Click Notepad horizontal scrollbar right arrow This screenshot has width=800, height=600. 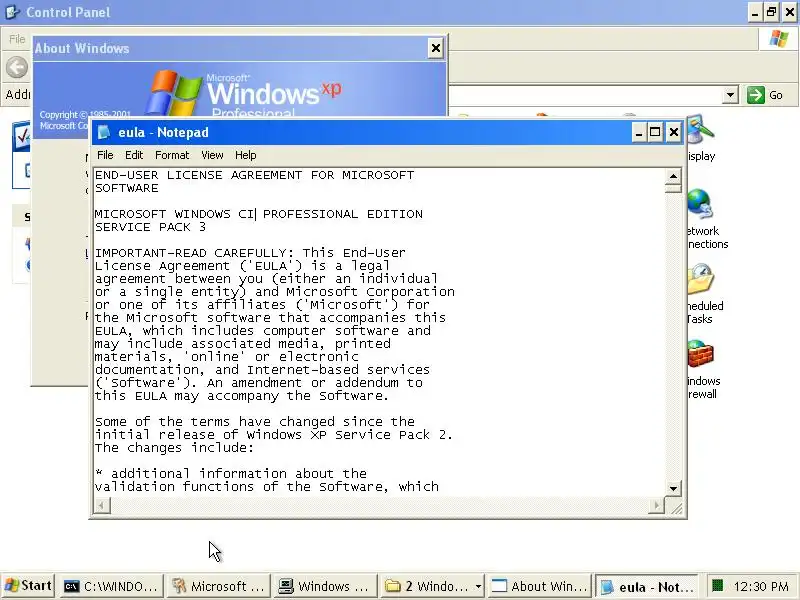point(656,505)
